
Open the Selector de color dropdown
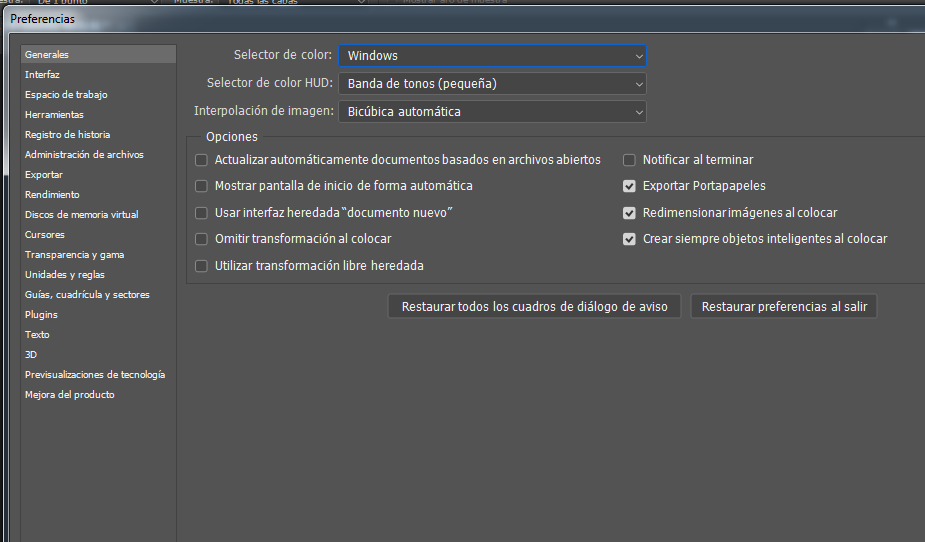click(x=492, y=55)
